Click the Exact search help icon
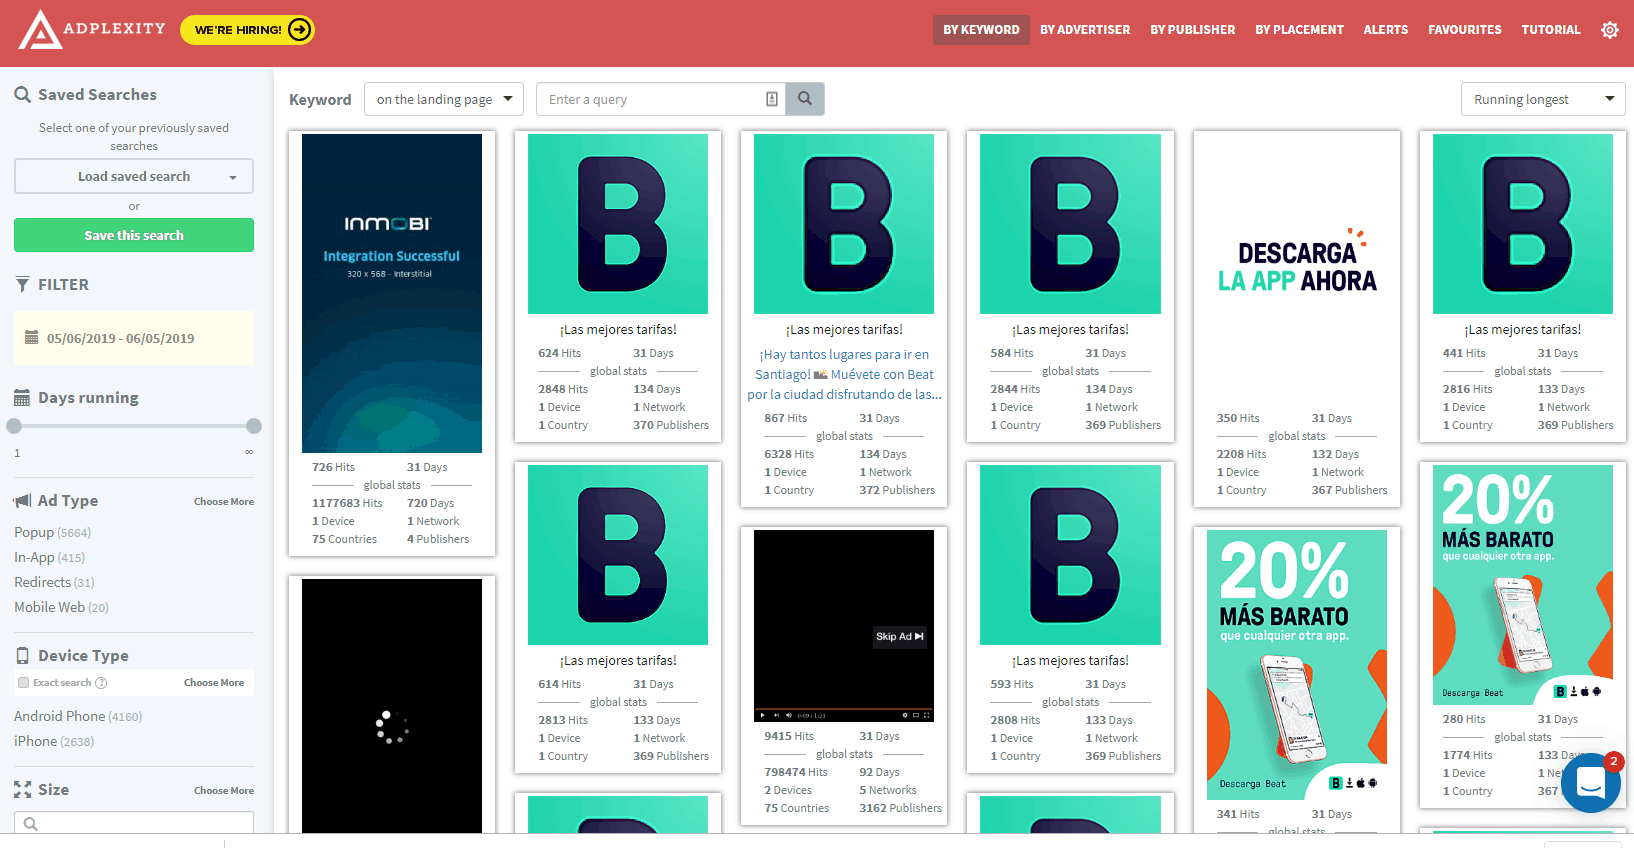The width and height of the screenshot is (1634, 848). click(101, 683)
